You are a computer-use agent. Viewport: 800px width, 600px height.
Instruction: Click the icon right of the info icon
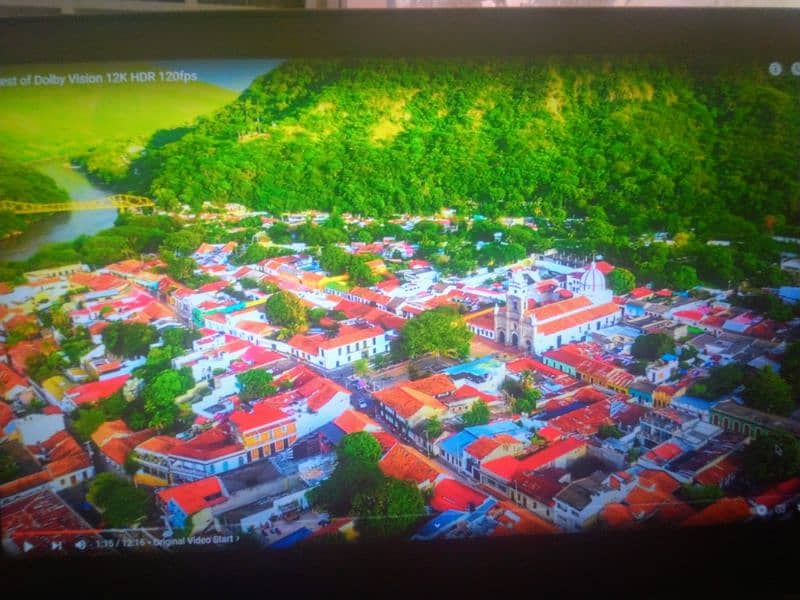click(794, 69)
